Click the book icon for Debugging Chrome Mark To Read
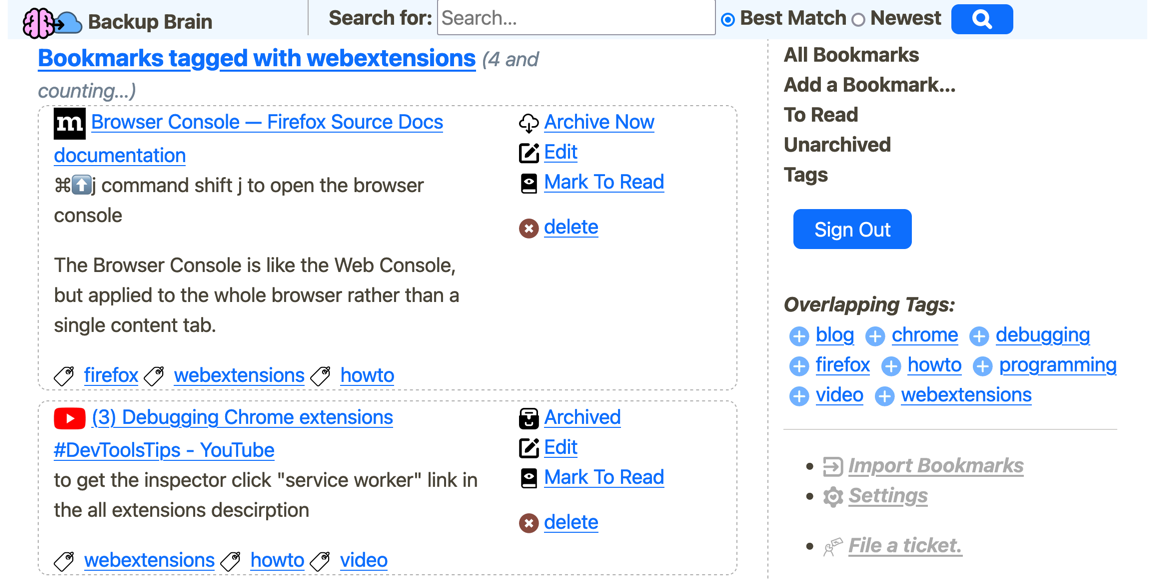The width and height of the screenshot is (1155, 580). coord(529,478)
